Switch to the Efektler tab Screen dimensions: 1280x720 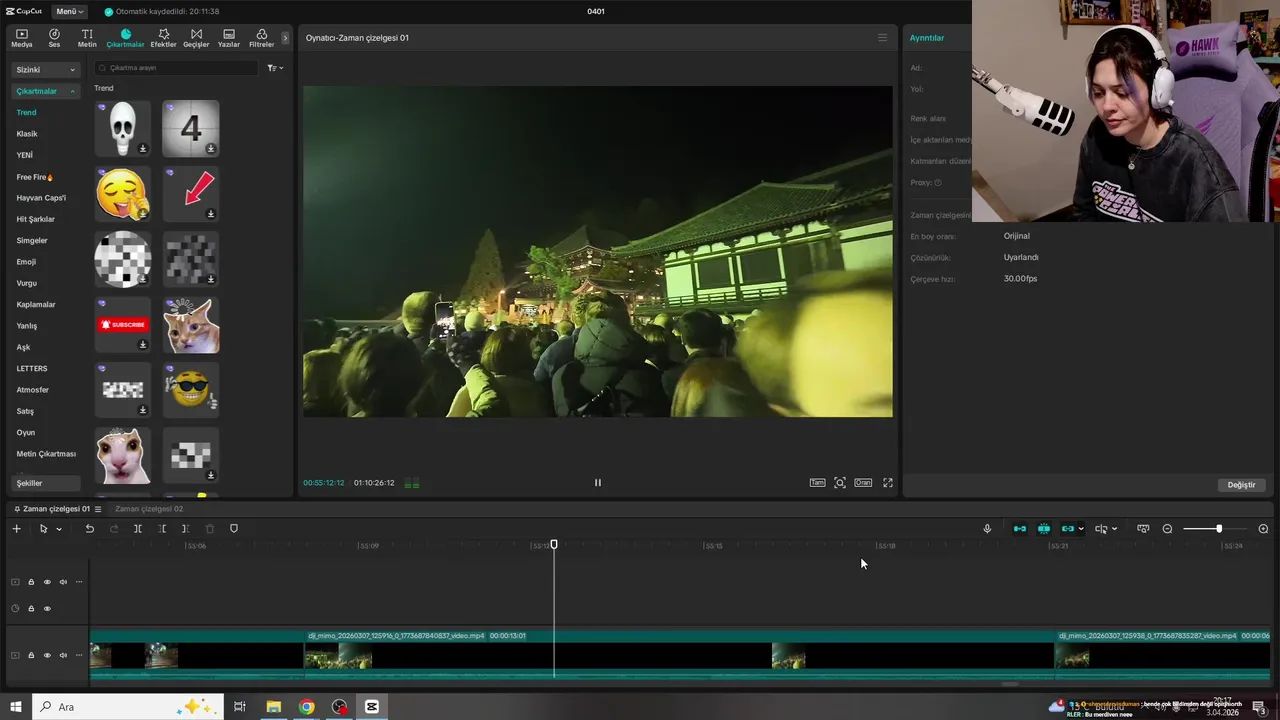pos(163,38)
